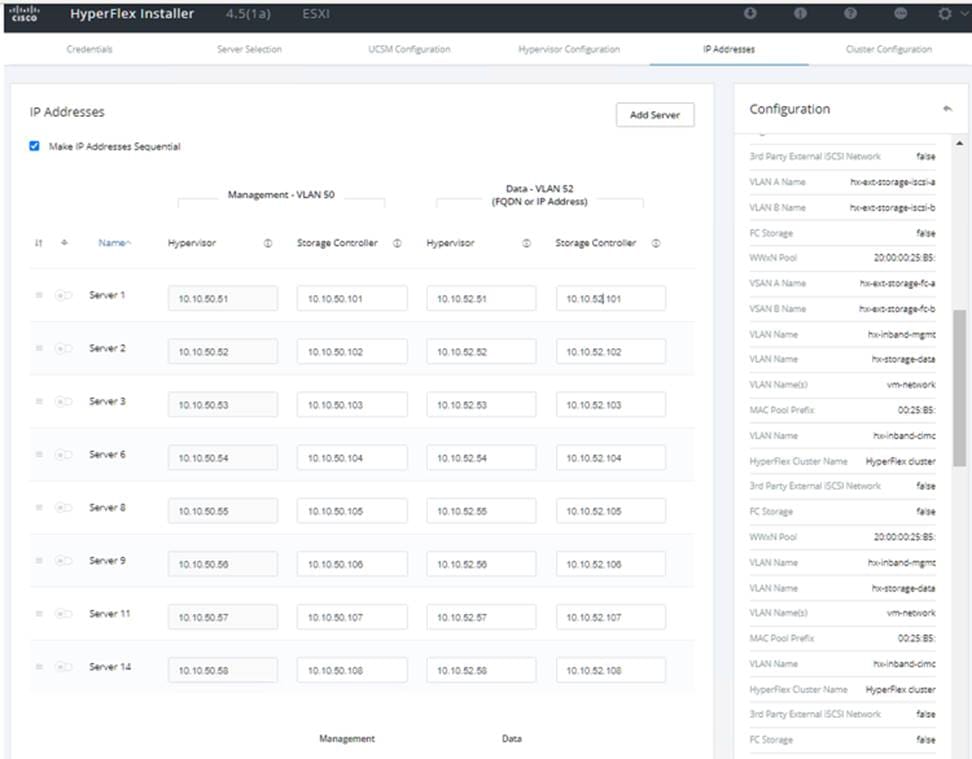Click the Cisco logo
The width and height of the screenshot is (972, 759).
pyautogui.click(x=25, y=13)
